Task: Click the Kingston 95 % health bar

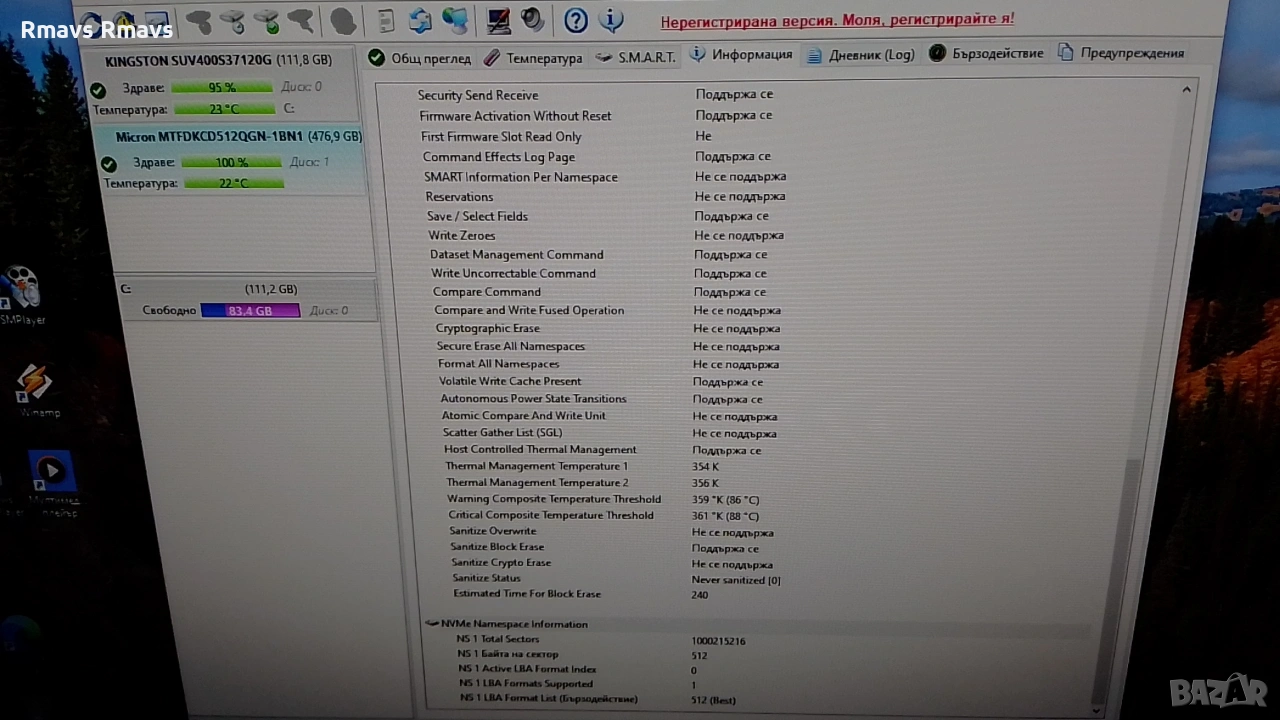Action: coord(222,87)
